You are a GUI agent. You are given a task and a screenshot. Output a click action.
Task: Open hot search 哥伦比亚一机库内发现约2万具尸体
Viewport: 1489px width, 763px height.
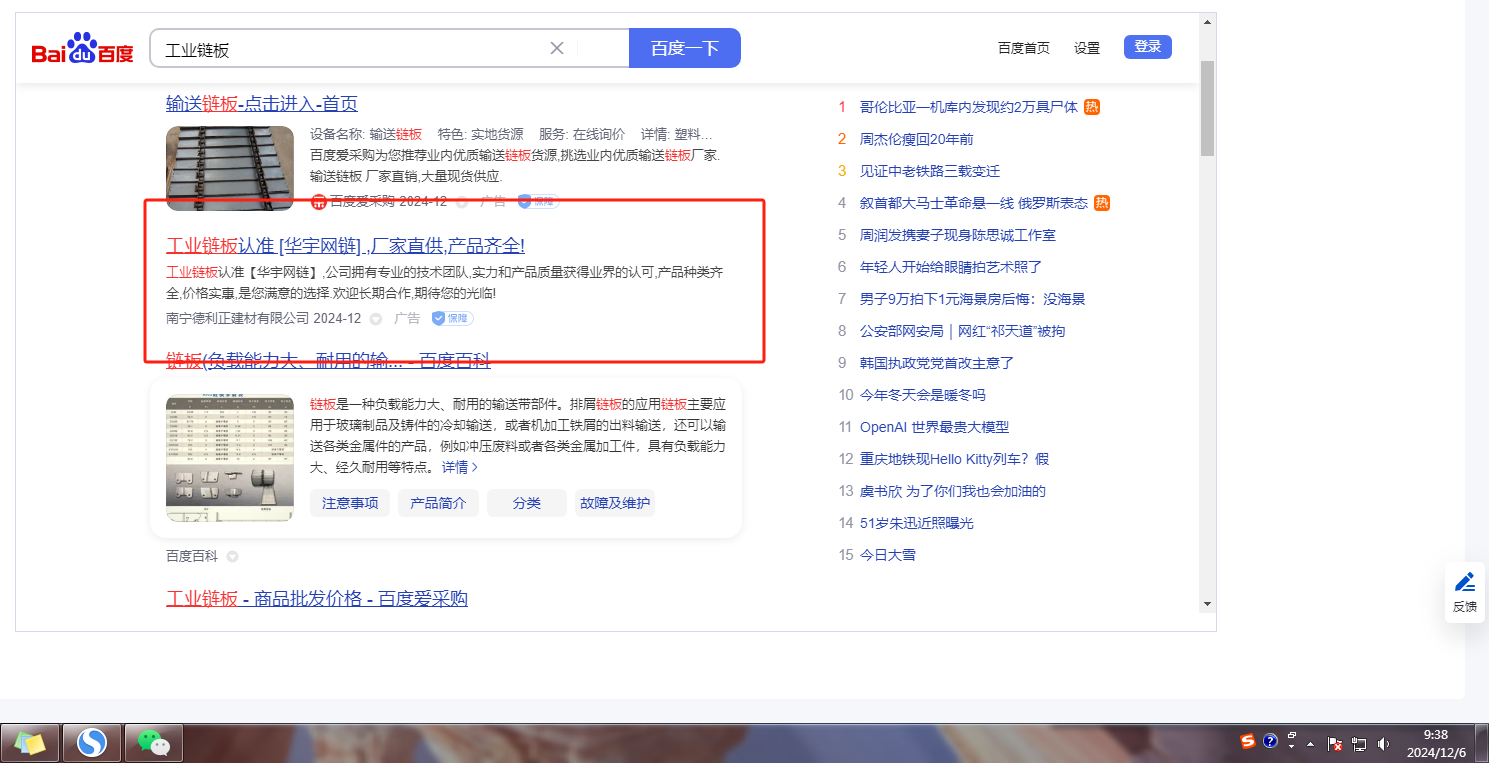point(969,107)
